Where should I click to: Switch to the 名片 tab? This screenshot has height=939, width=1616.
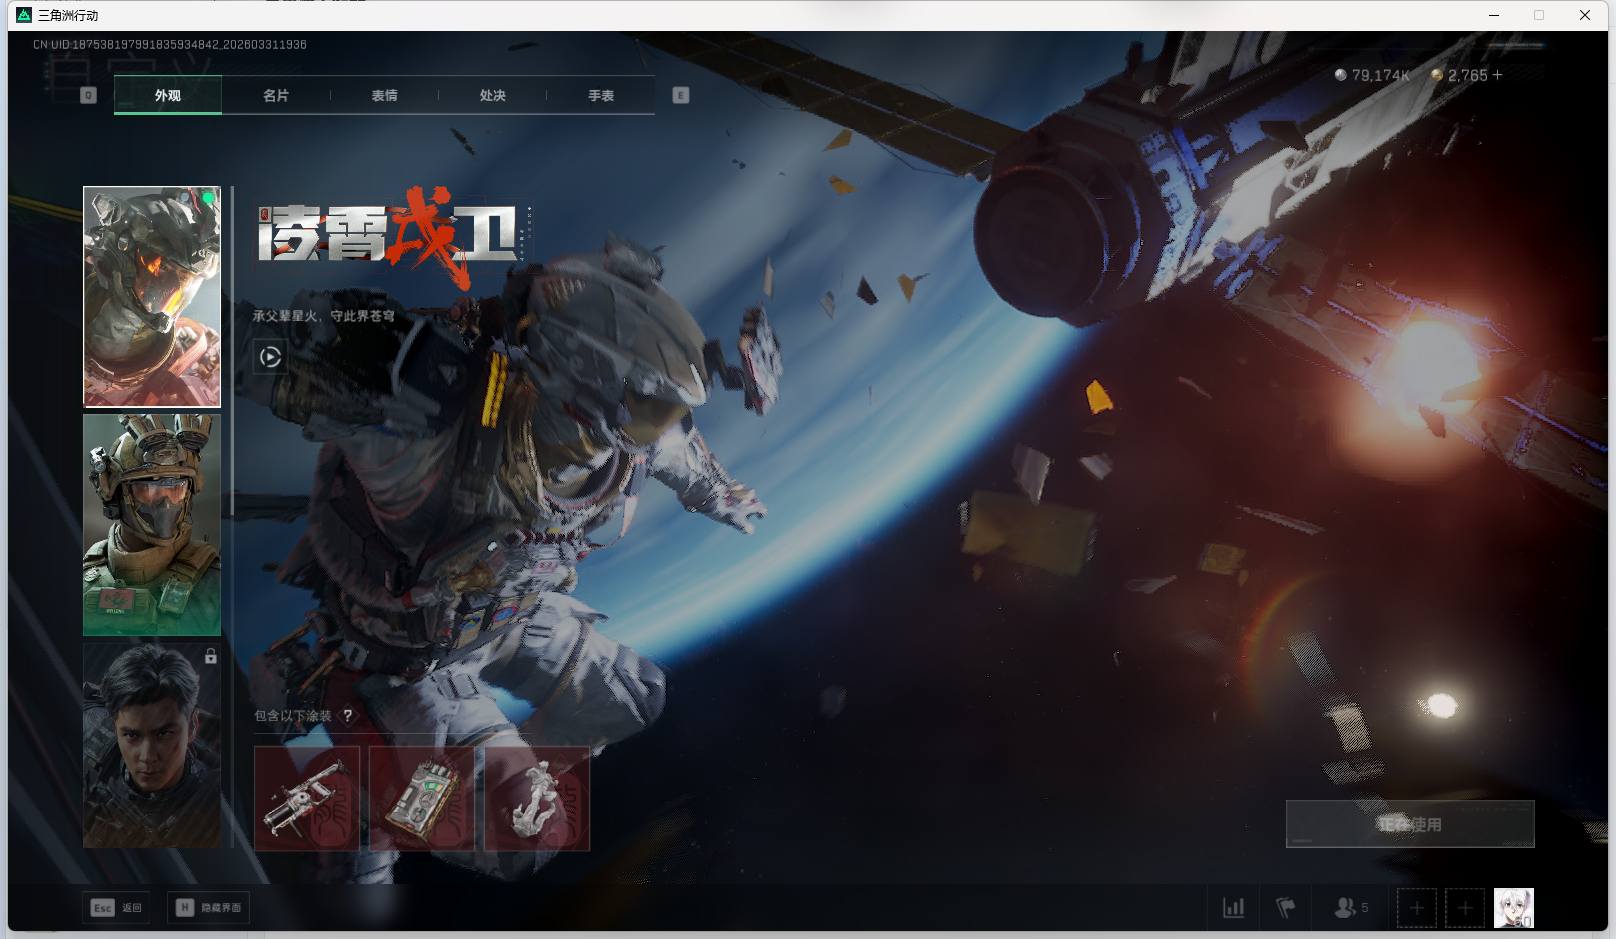tap(276, 96)
